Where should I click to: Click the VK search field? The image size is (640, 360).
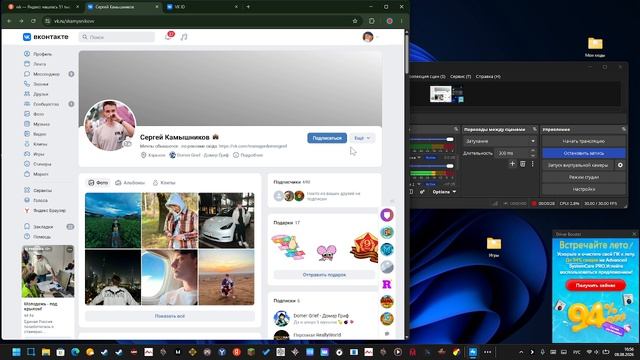click(117, 37)
